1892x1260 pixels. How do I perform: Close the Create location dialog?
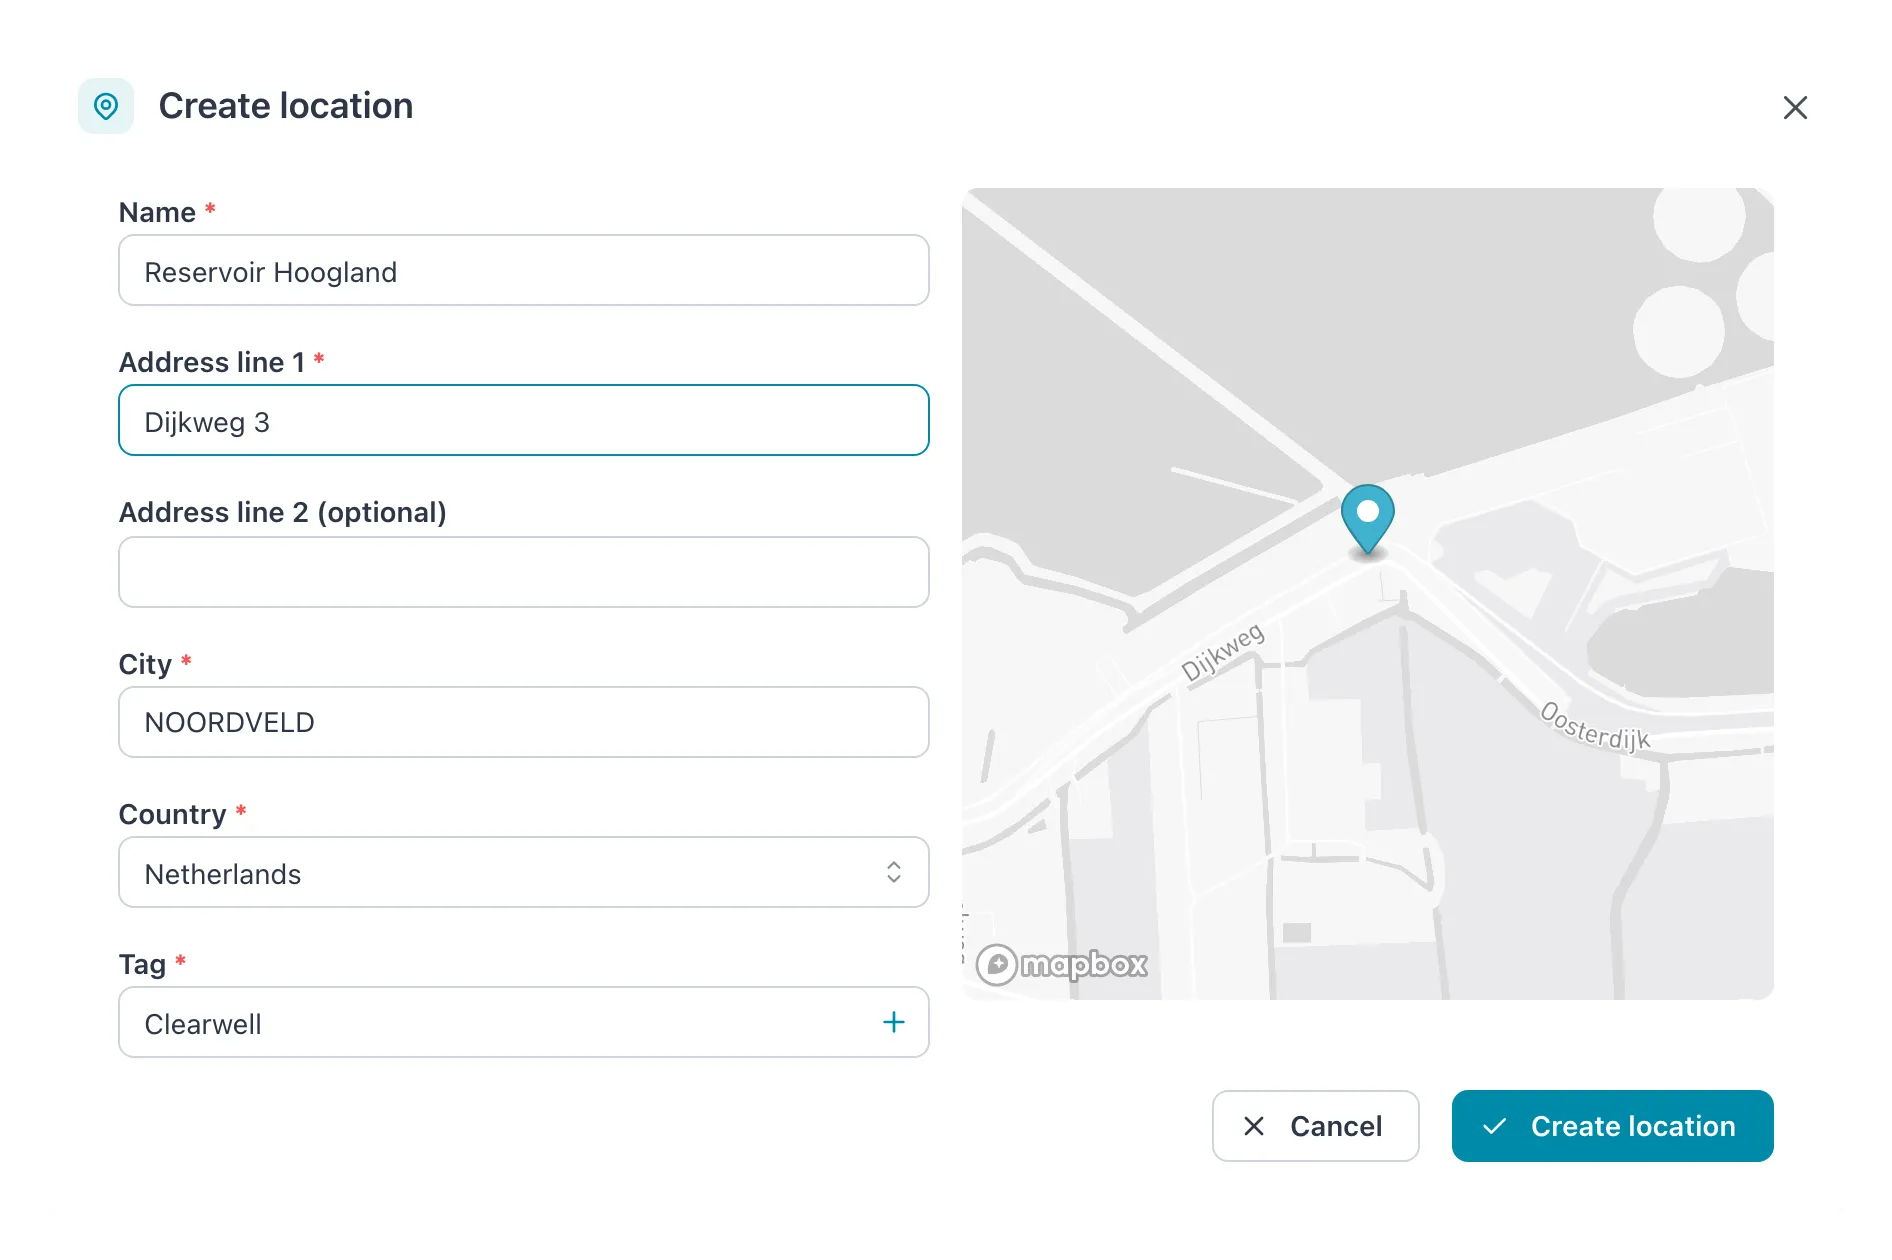point(1795,107)
